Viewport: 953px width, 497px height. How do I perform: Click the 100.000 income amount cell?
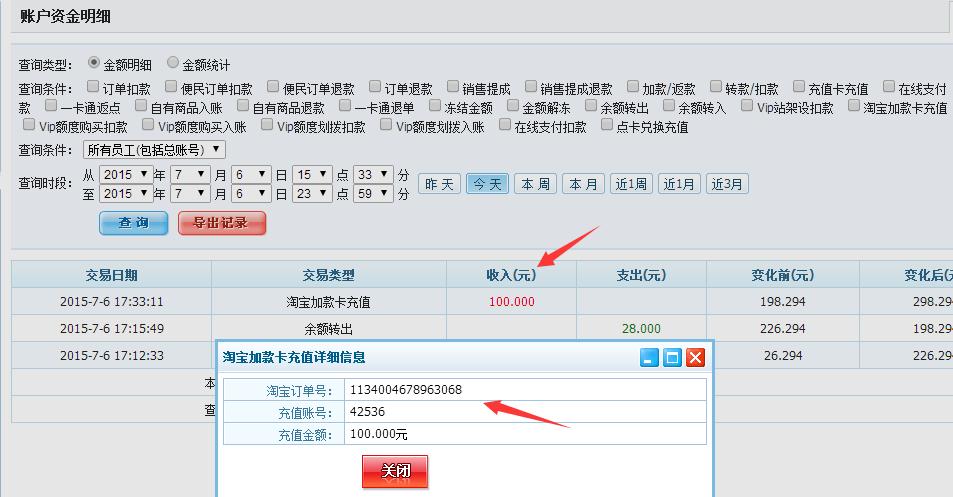pyautogui.click(x=512, y=302)
